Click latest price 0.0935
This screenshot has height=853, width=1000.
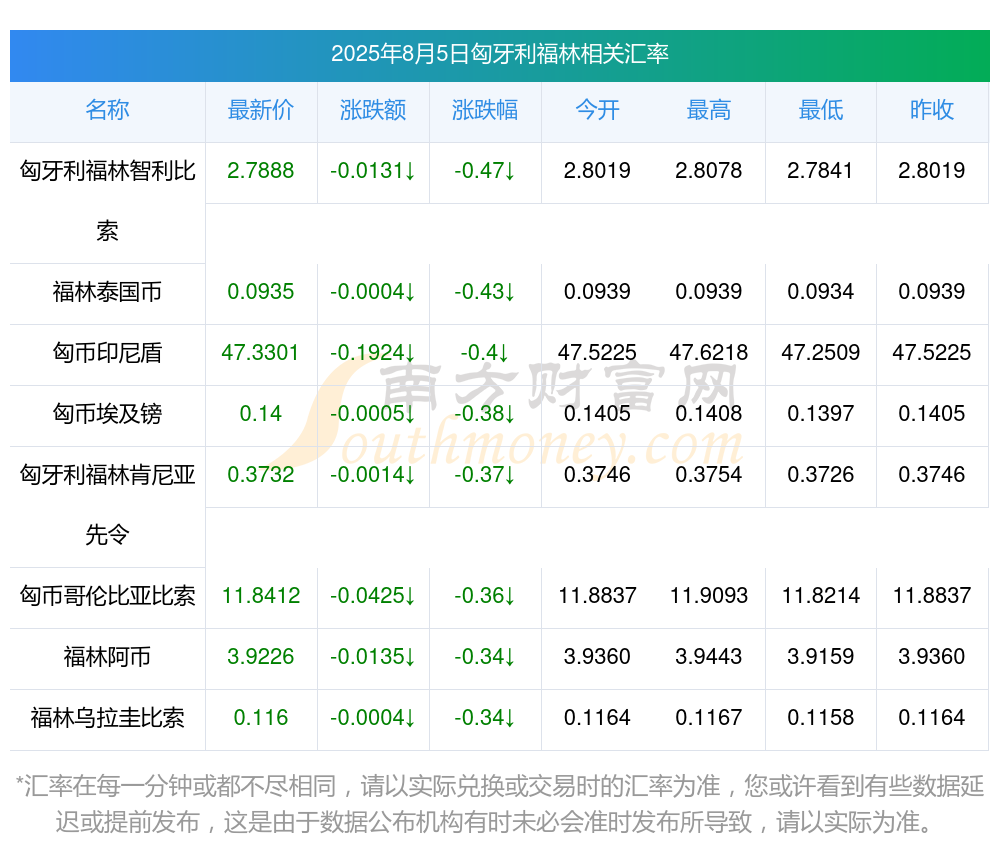261,292
